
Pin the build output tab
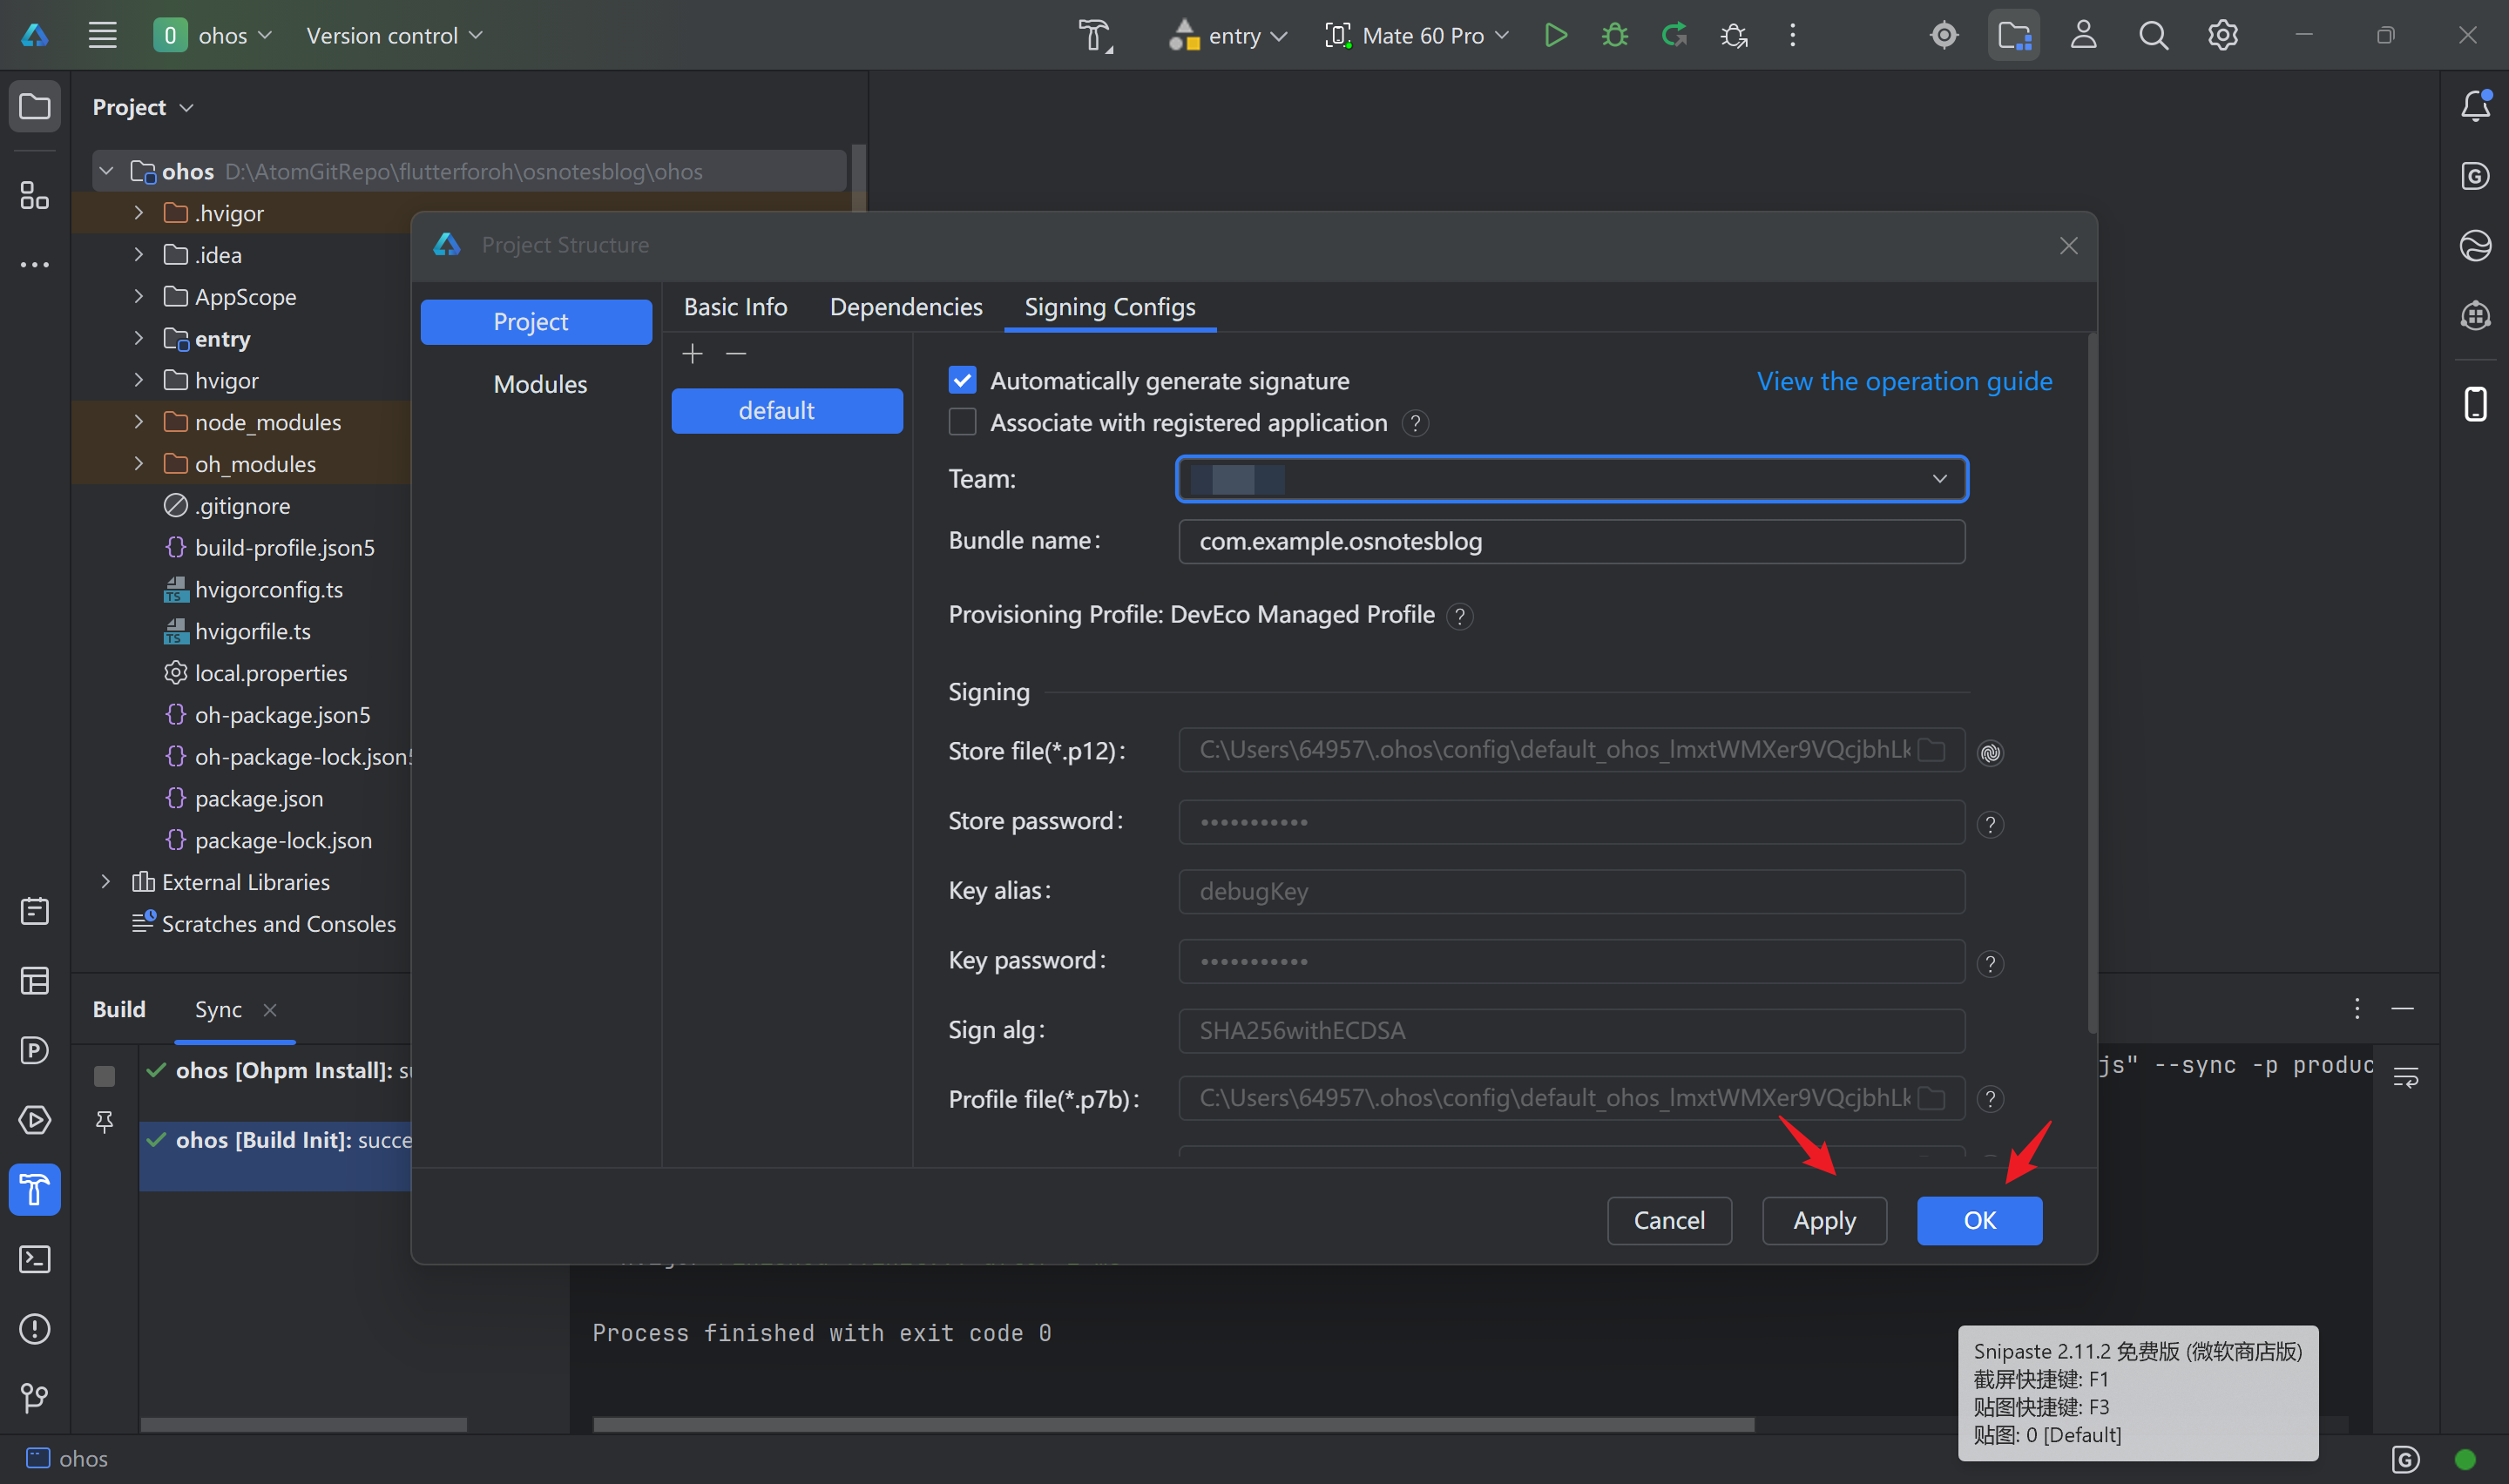point(104,1122)
